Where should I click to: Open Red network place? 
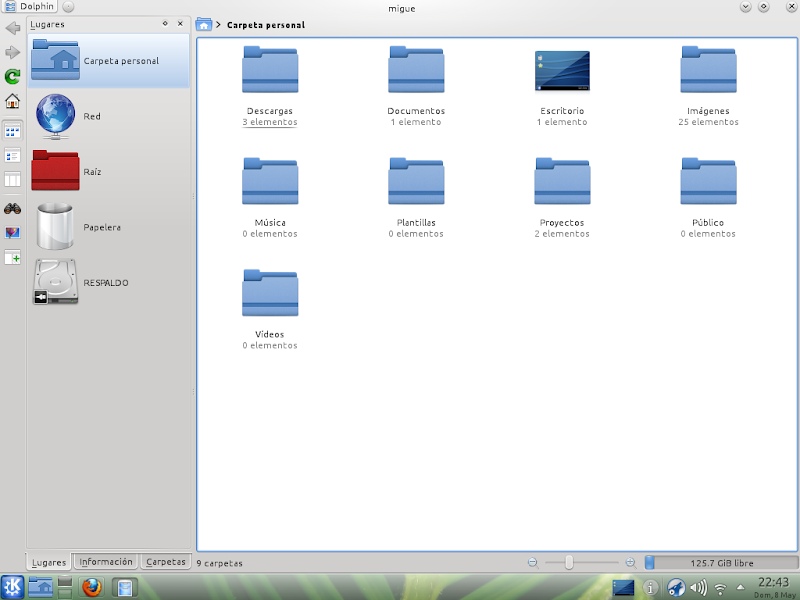[109, 116]
